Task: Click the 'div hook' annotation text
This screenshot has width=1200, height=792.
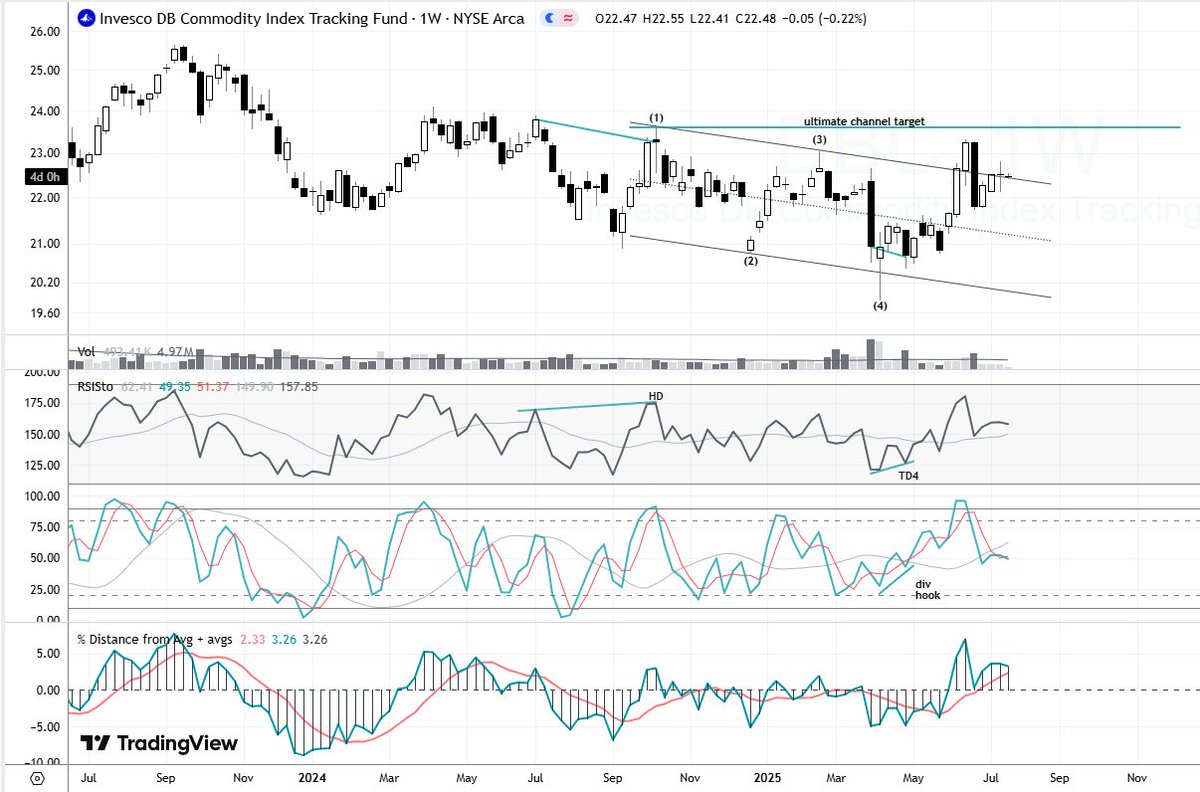Action: (x=928, y=588)
